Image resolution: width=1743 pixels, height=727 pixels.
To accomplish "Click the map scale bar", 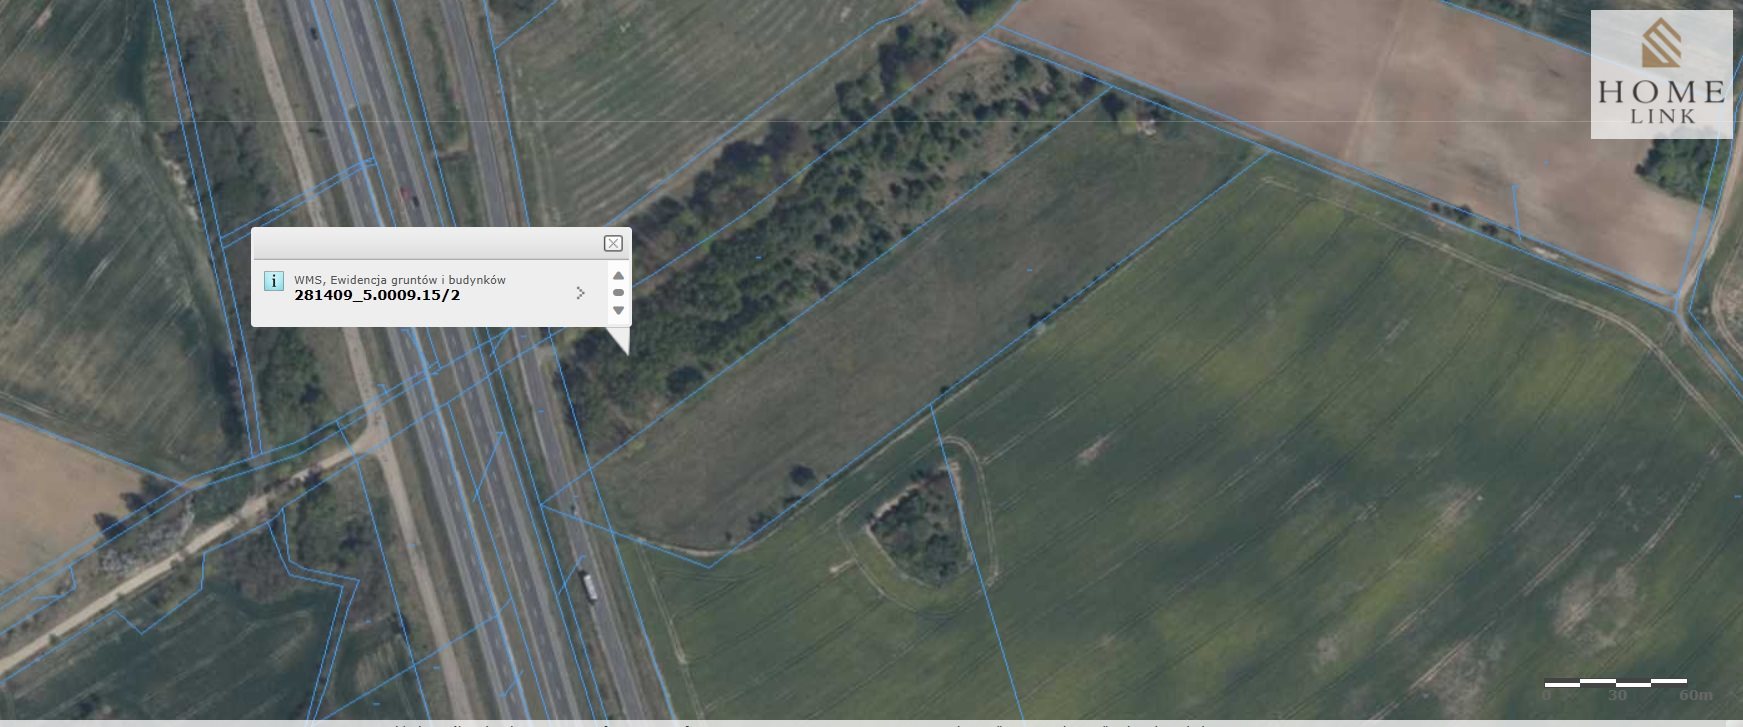I will click(1615, 683).
